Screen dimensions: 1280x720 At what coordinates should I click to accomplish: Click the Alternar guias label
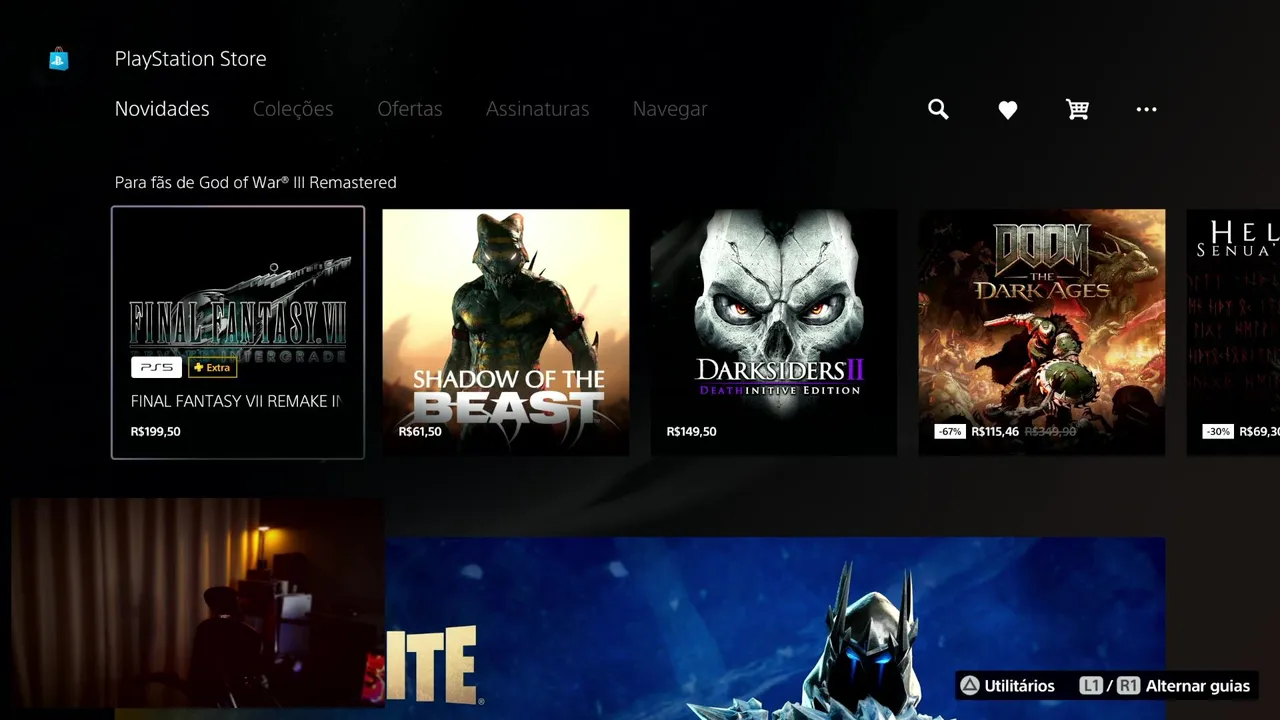[1198, 686]
